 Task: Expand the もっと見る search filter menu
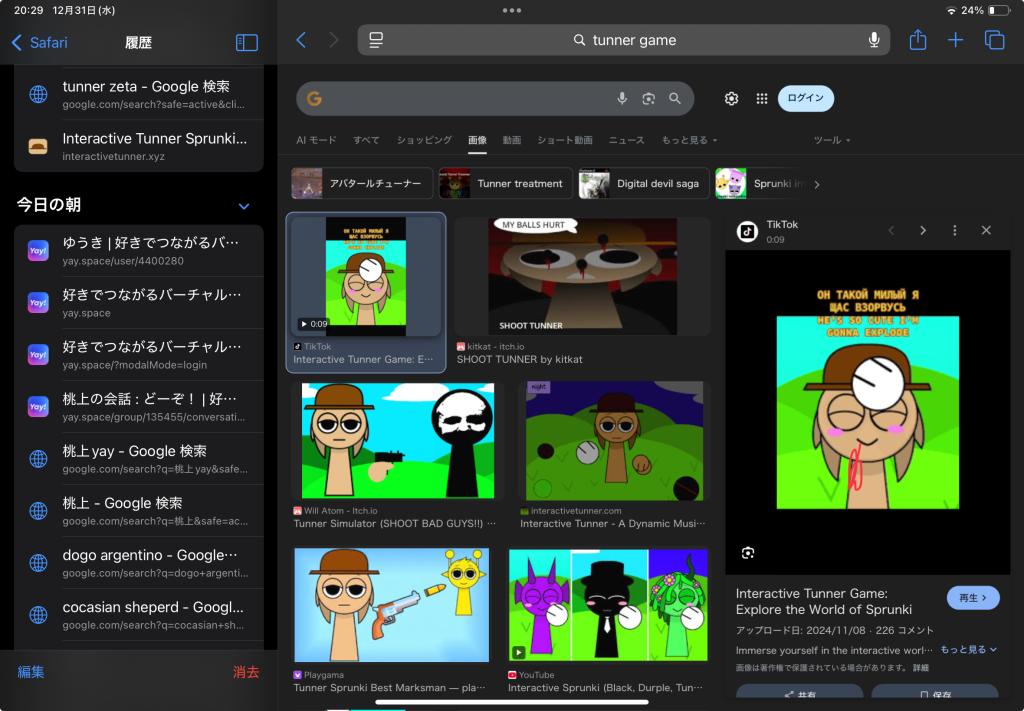click(689, 140)
